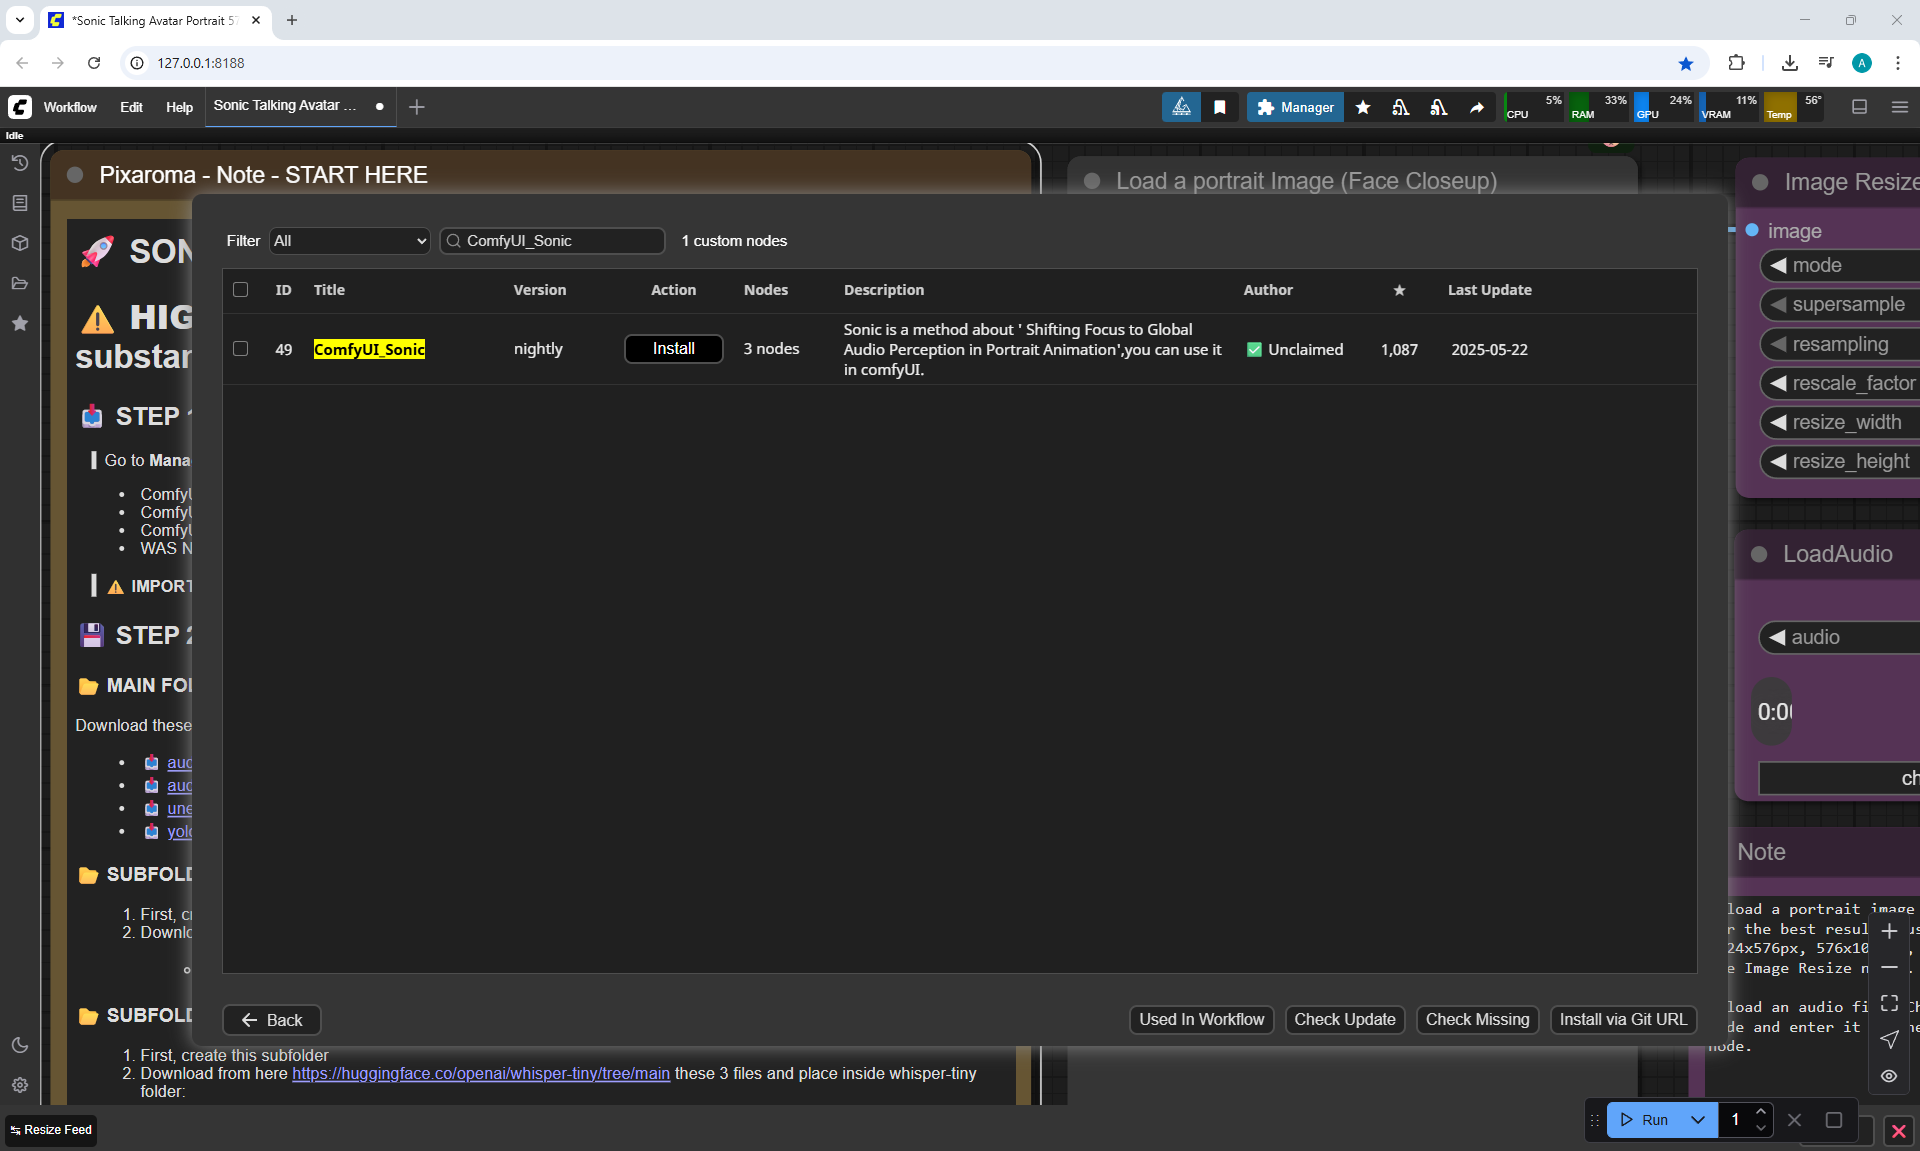
Task: Toggle bottom panel icon in top bar
Action: [x=1859, y=107]
